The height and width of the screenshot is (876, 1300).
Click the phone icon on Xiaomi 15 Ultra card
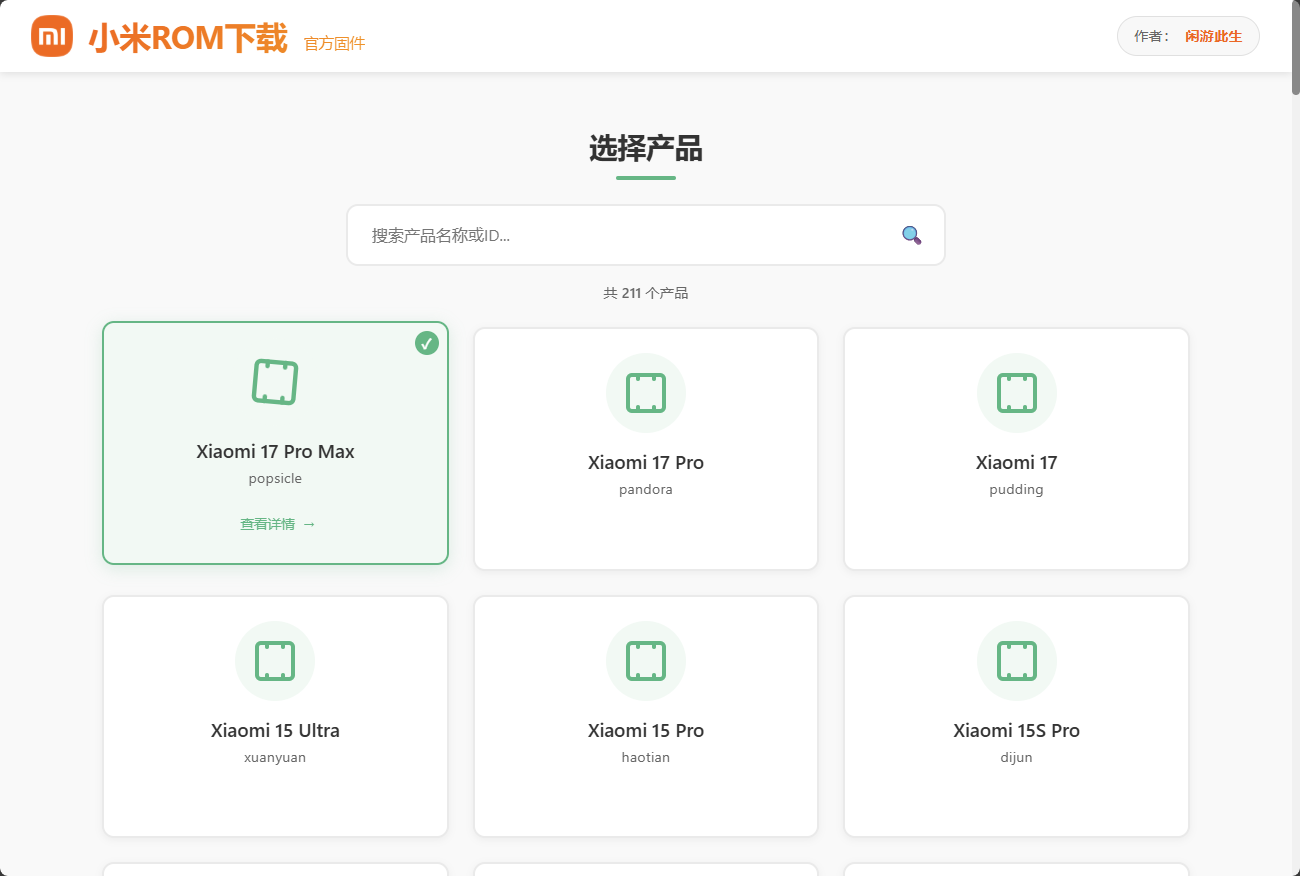pos(275,661)
